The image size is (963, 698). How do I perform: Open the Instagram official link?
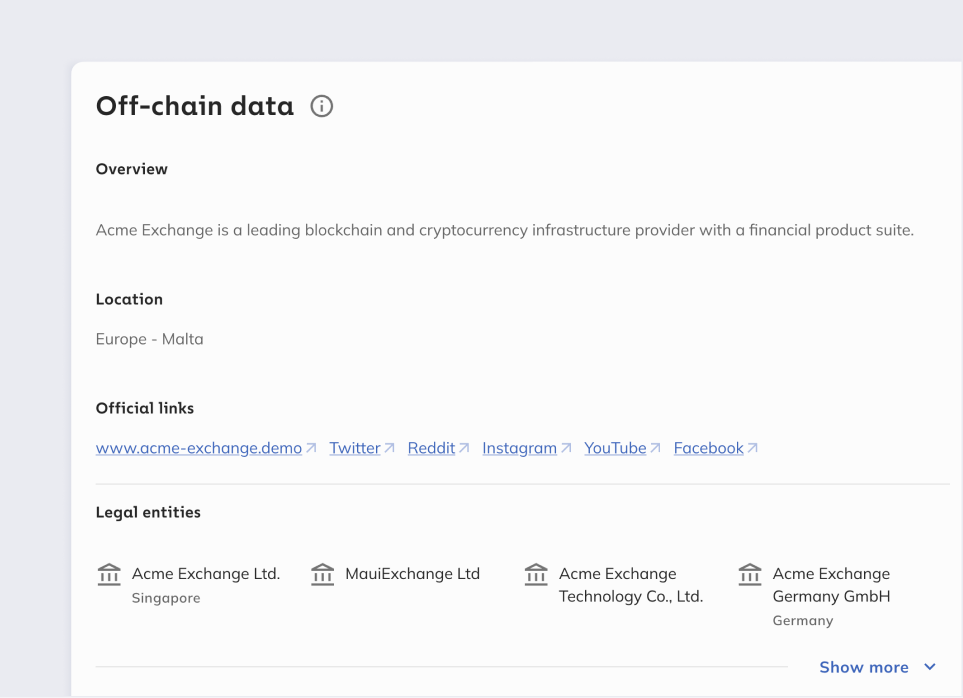(x=519, y=448)
